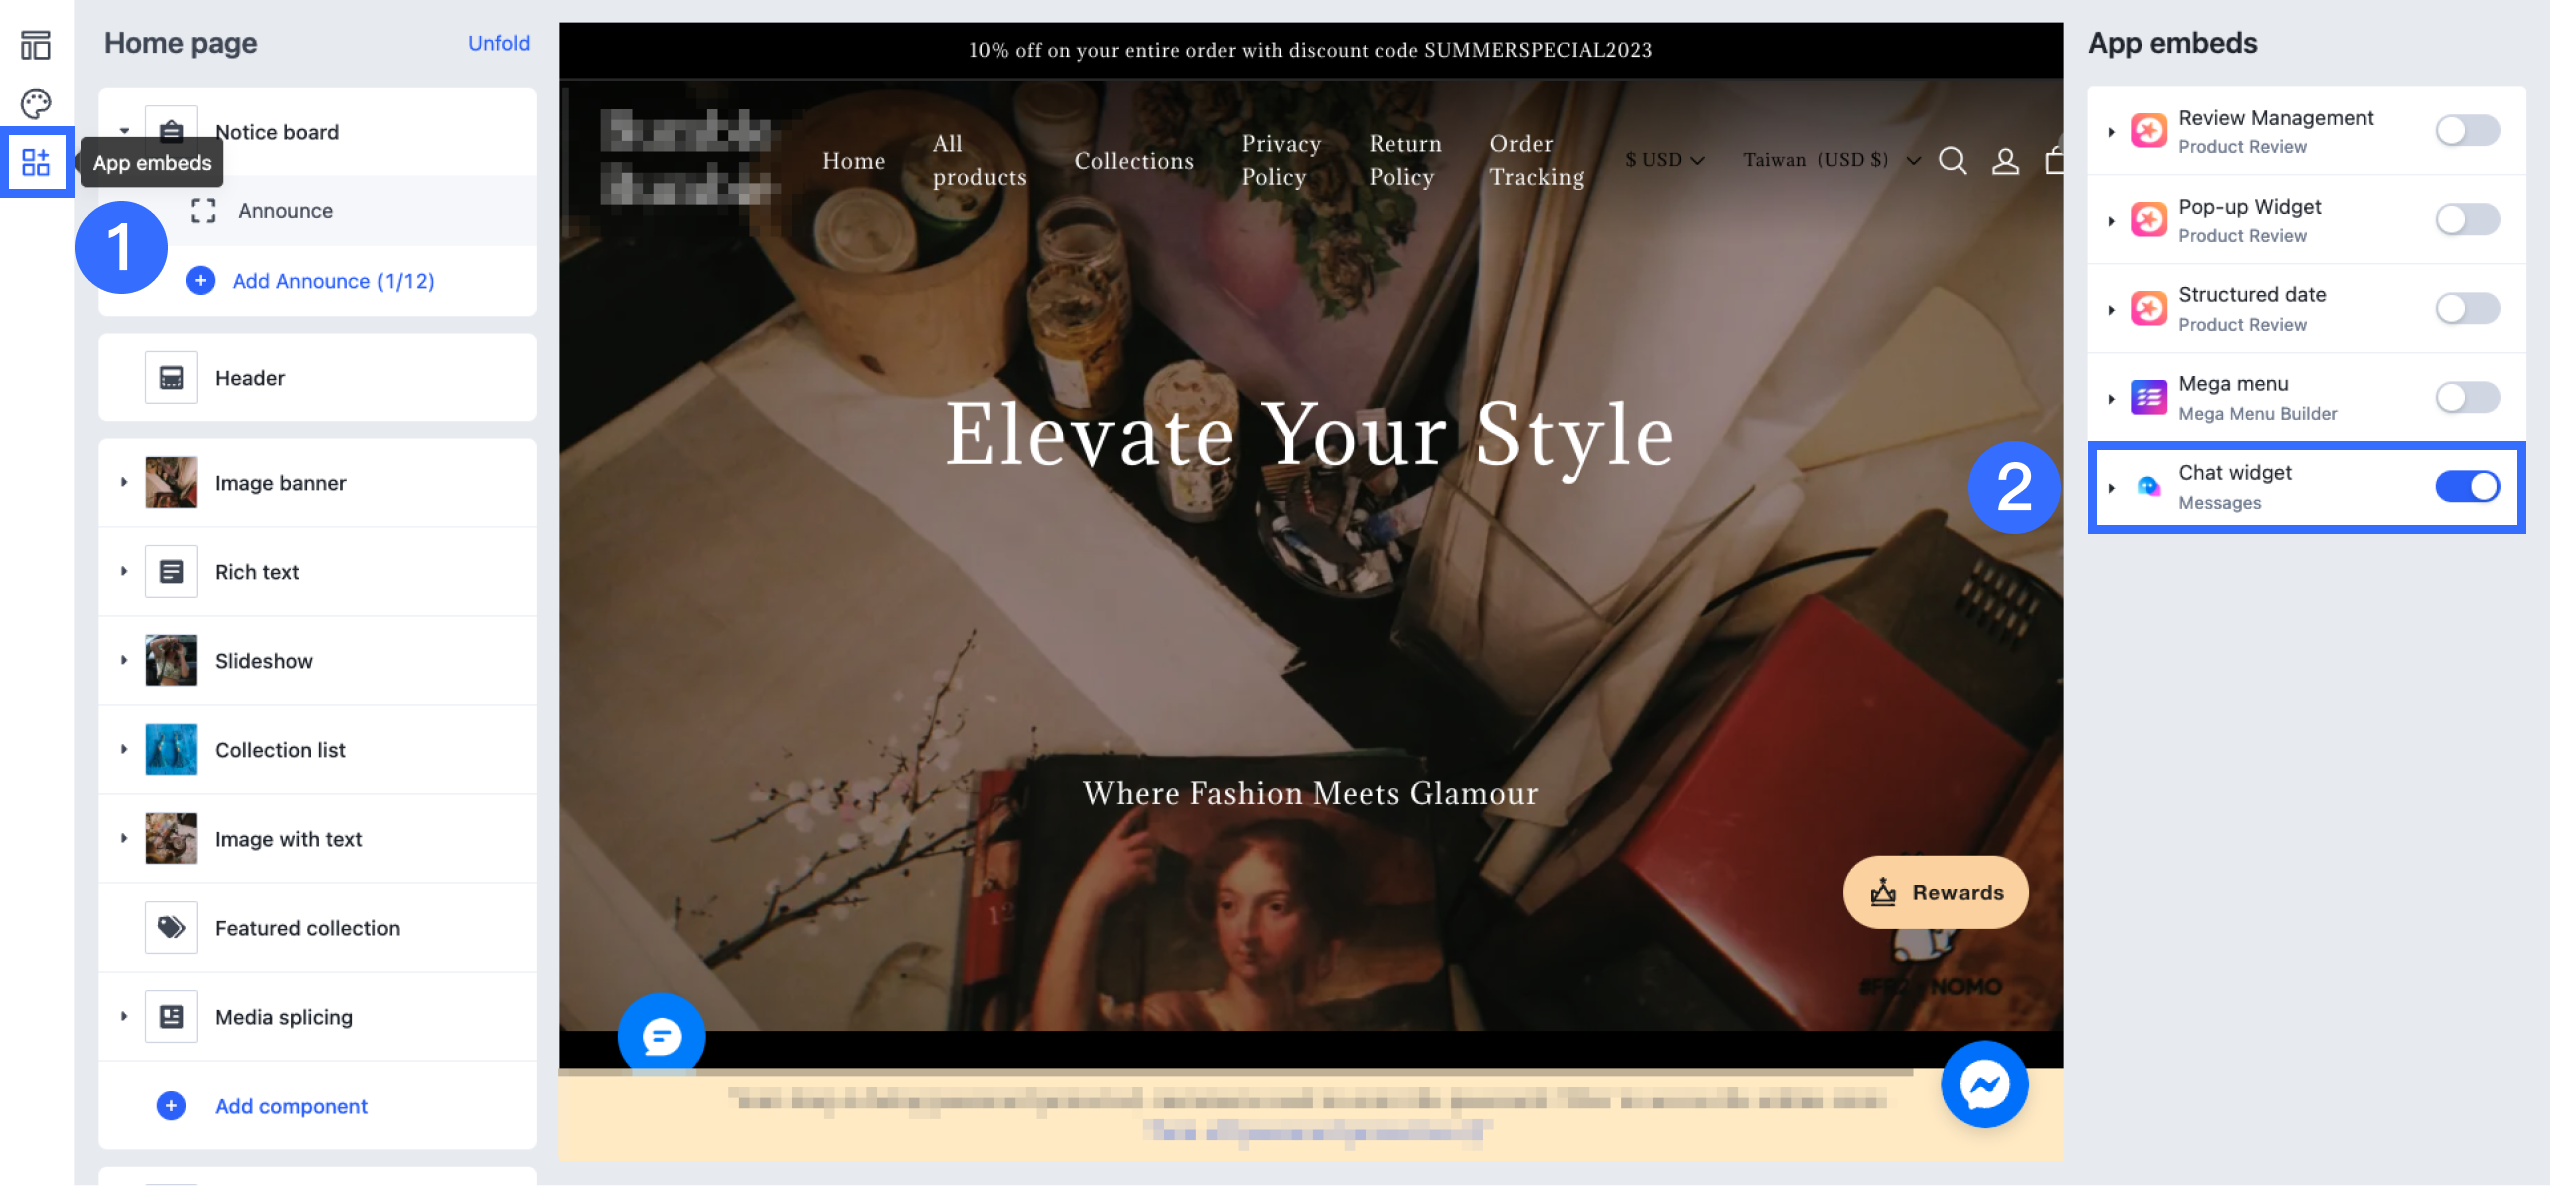
Task: Enable the Review Management toggle
Action: click(x=2467, y=131)
